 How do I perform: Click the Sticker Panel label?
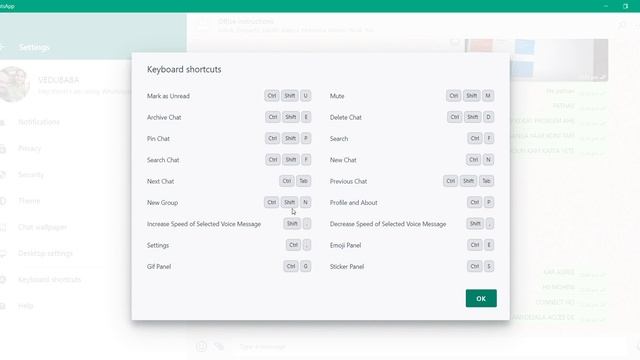click(347, 267)
